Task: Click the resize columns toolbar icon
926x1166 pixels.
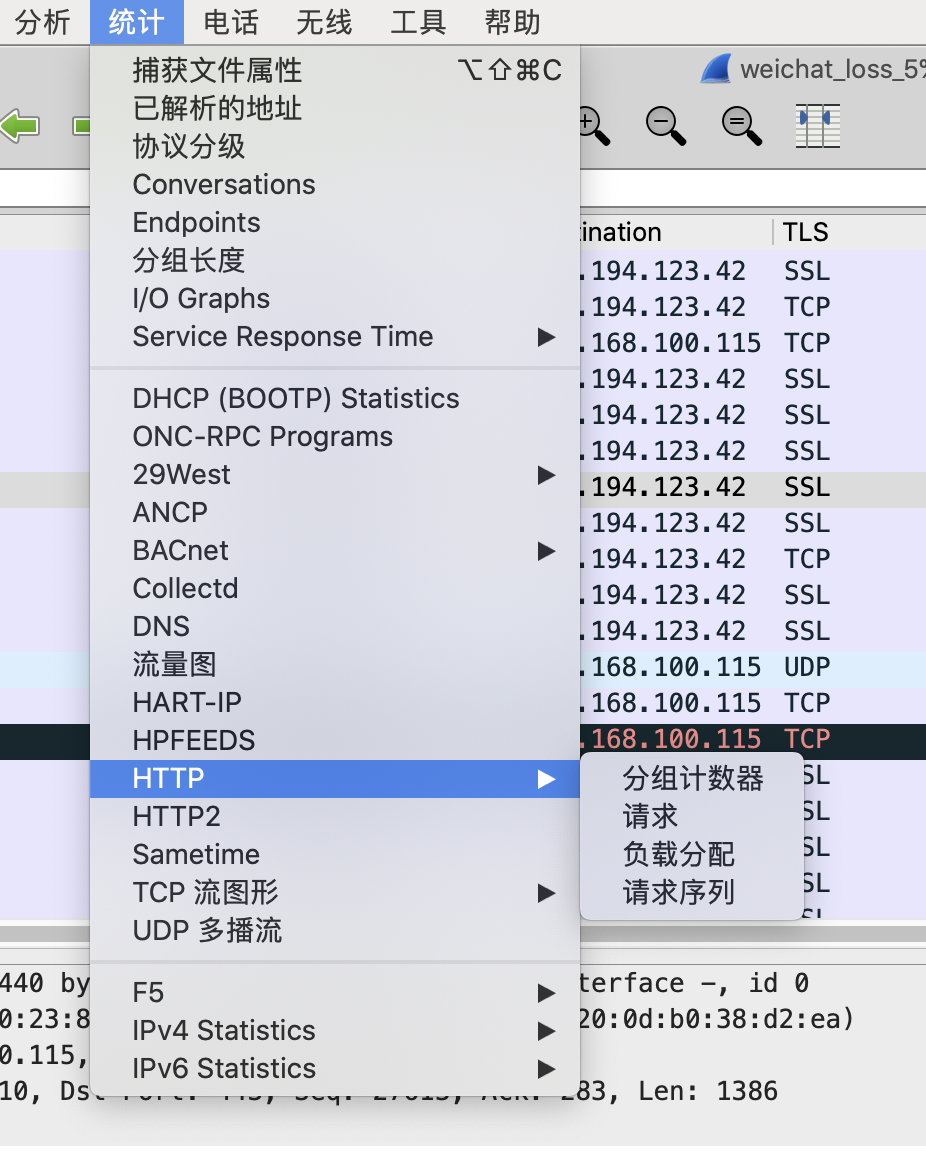Action: tap(817, 126)
